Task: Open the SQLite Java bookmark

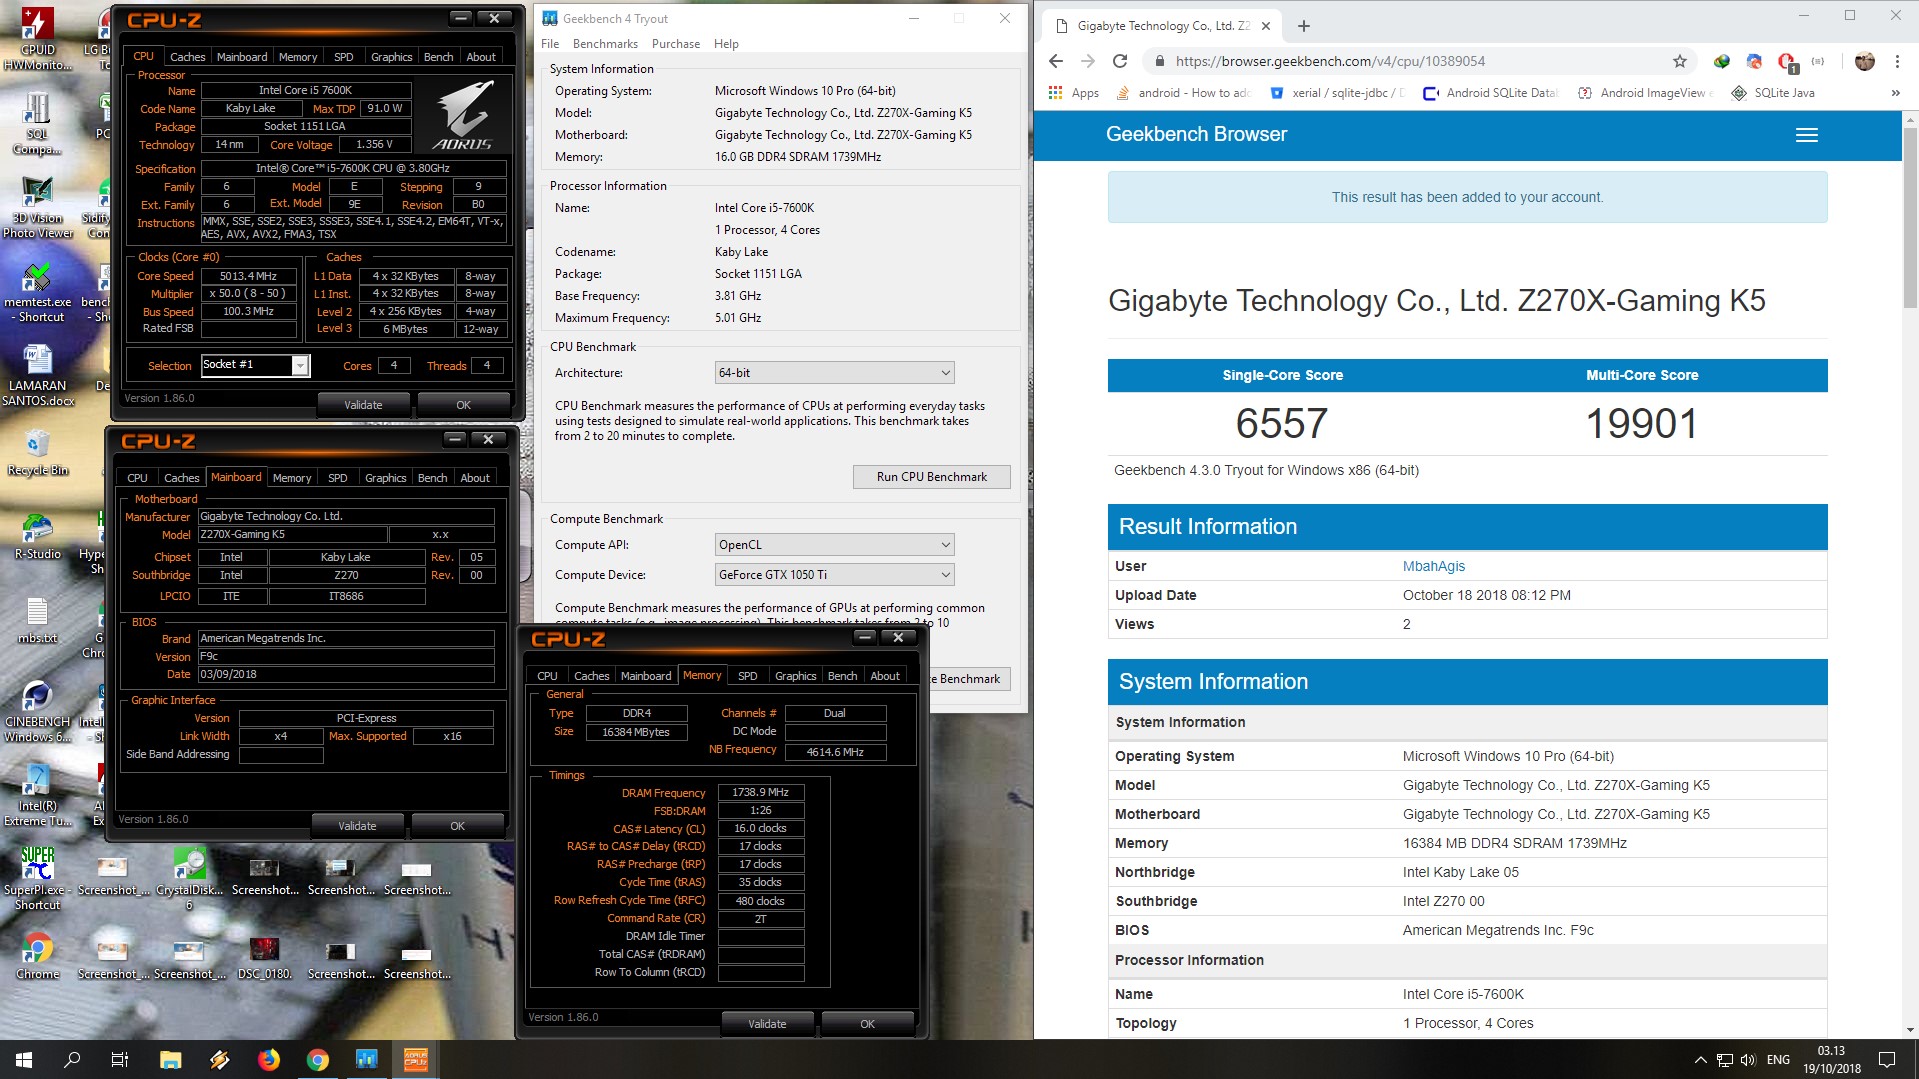Action: tap(1773, 93)
